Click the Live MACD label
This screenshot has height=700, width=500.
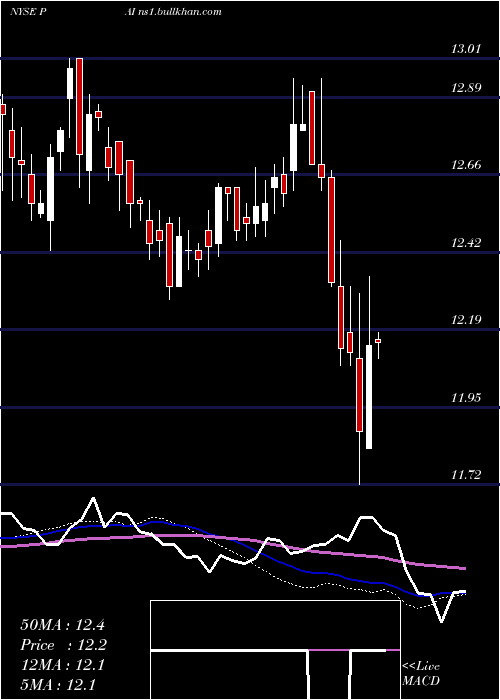[421, 673]
